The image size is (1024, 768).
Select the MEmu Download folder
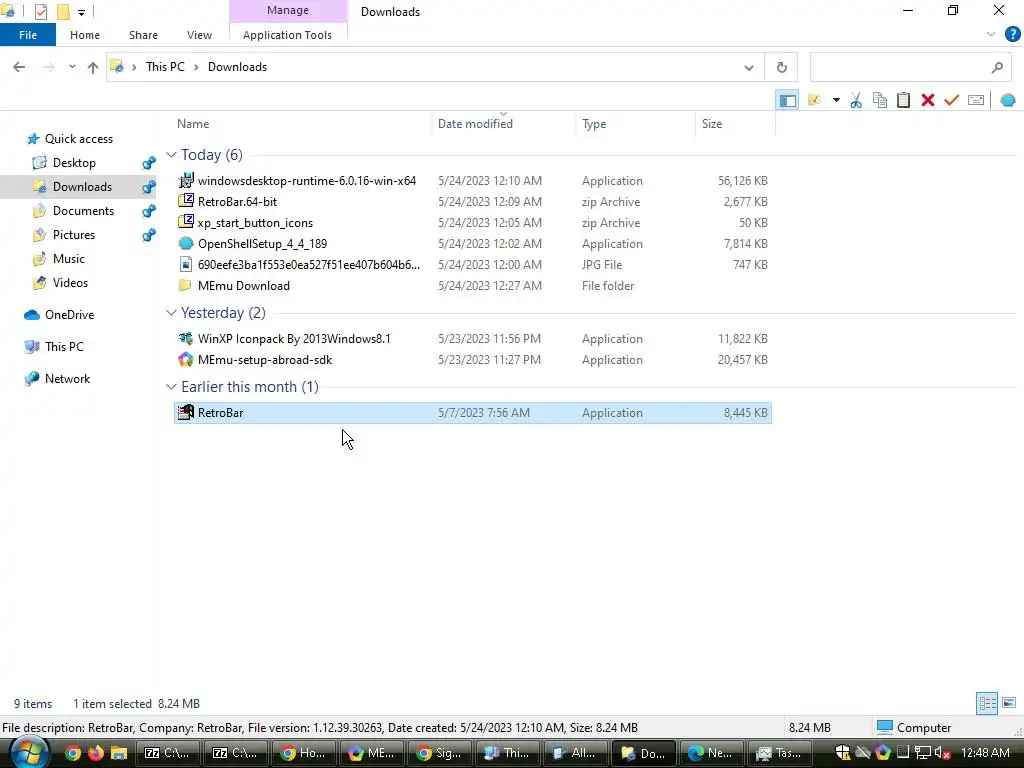(473, 285)
